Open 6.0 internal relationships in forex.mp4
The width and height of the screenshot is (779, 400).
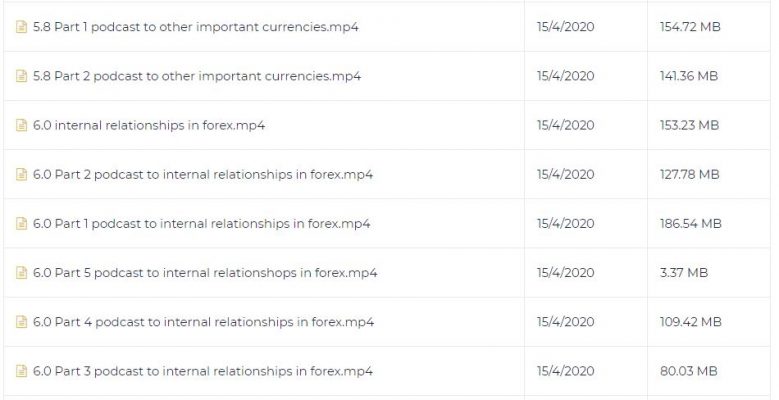(x=149, y=125)
